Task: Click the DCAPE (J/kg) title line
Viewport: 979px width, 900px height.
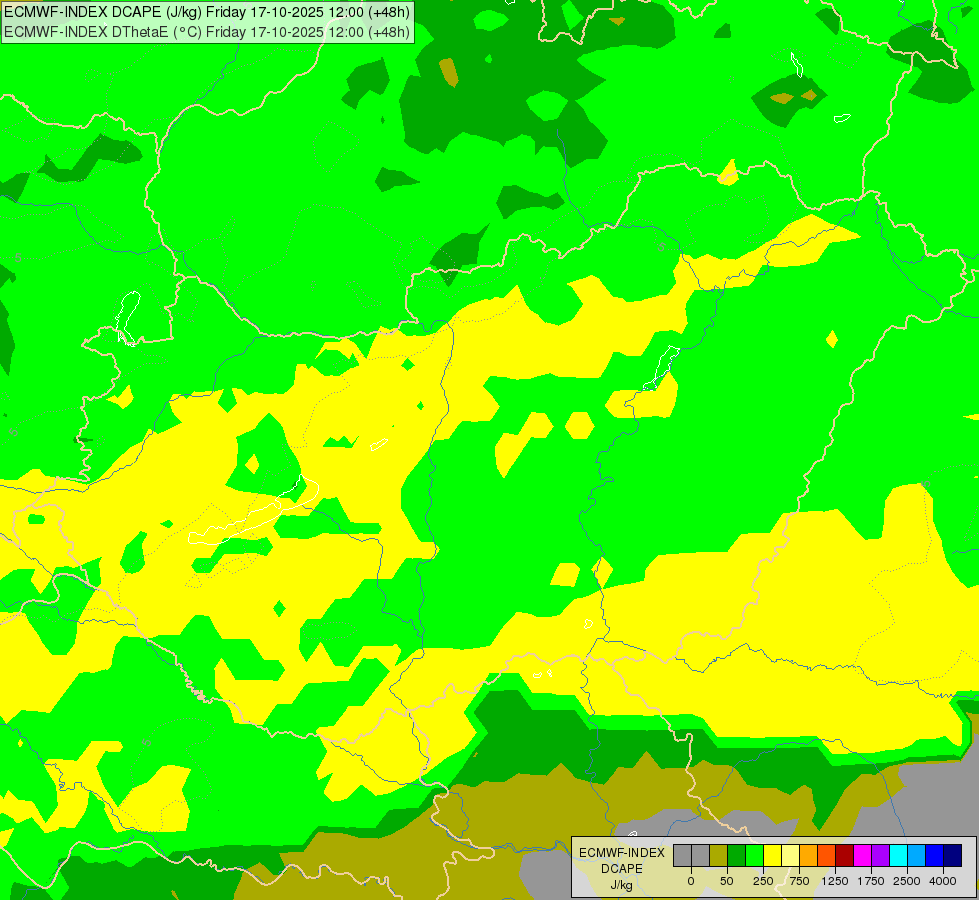Action: point(207,12)
